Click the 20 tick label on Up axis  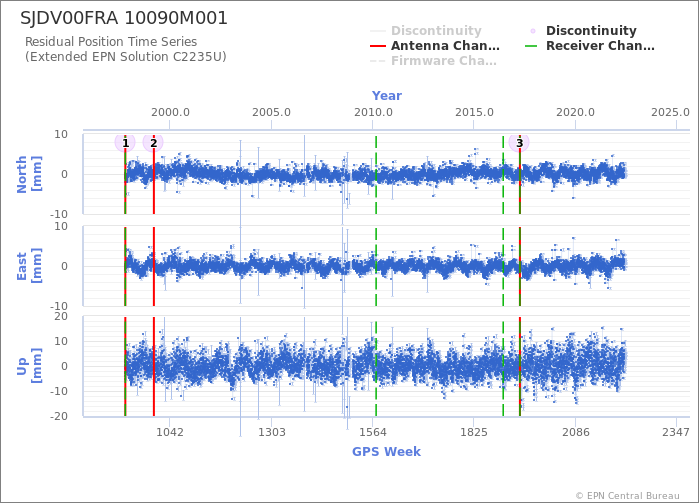tap(61, 317)
